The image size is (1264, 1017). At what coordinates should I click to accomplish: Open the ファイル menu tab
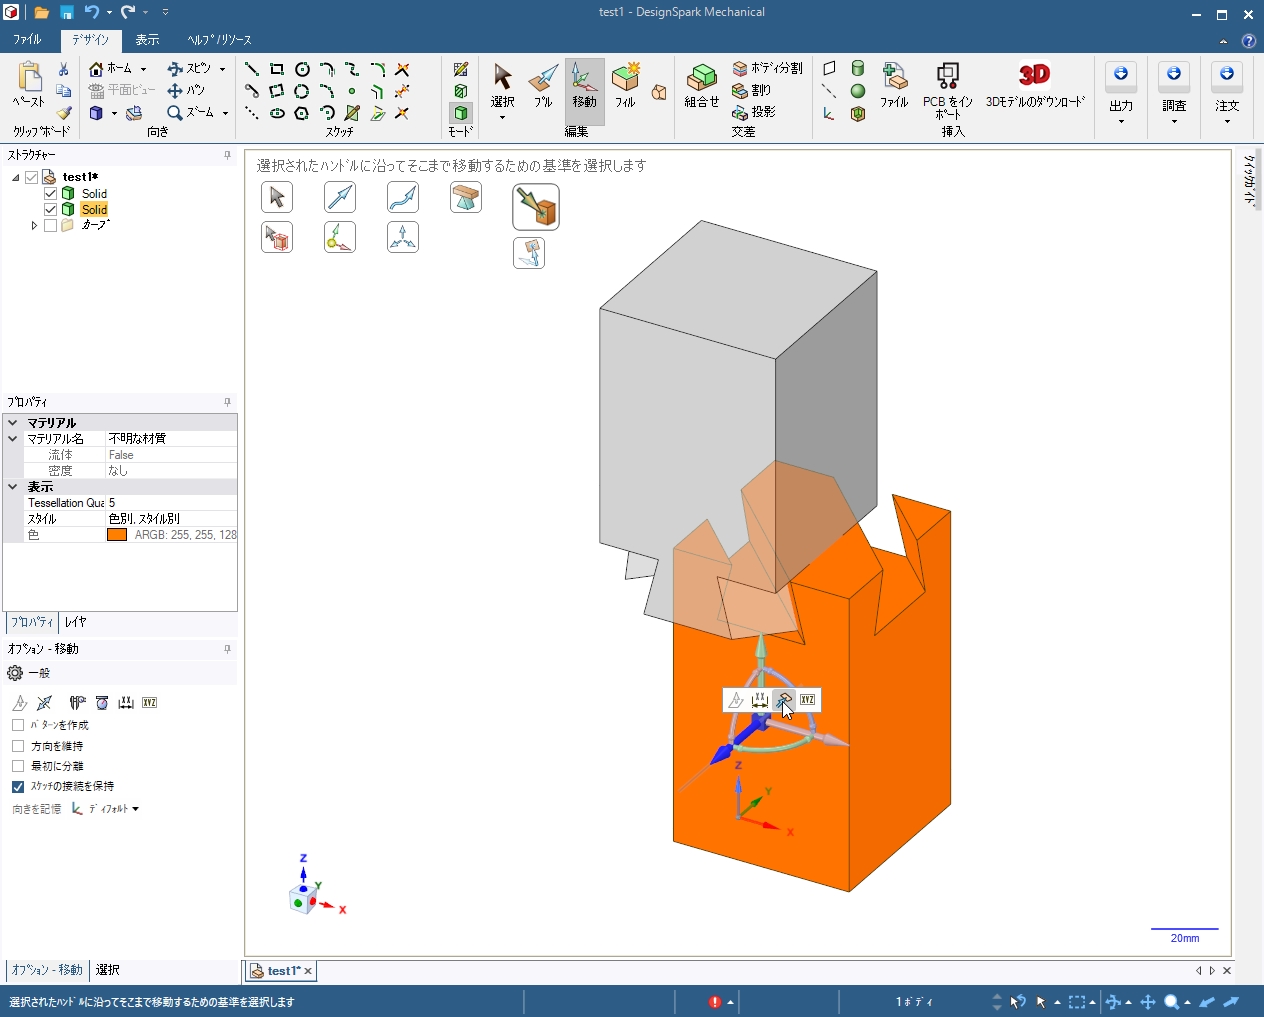coord(27,40)
